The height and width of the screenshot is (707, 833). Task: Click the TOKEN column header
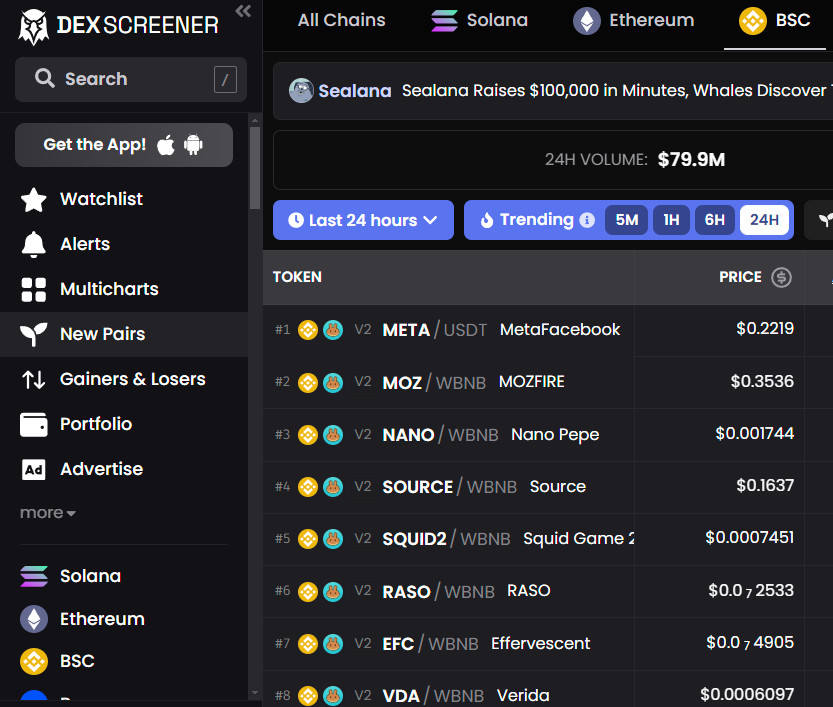tap(297, 277)
